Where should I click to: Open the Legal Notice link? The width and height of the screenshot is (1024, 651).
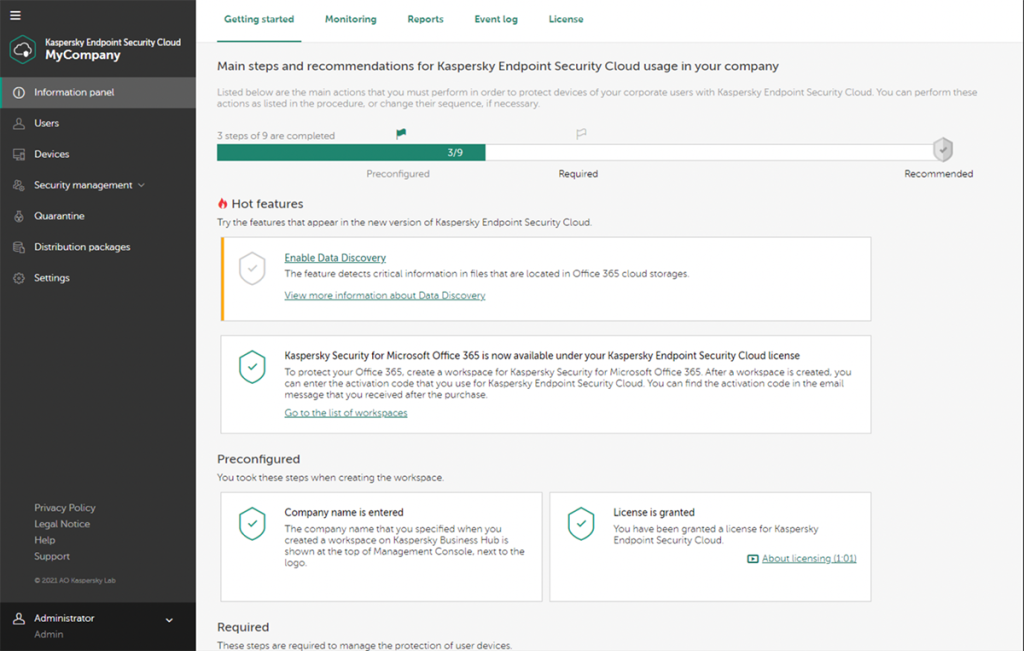point(62,524)
